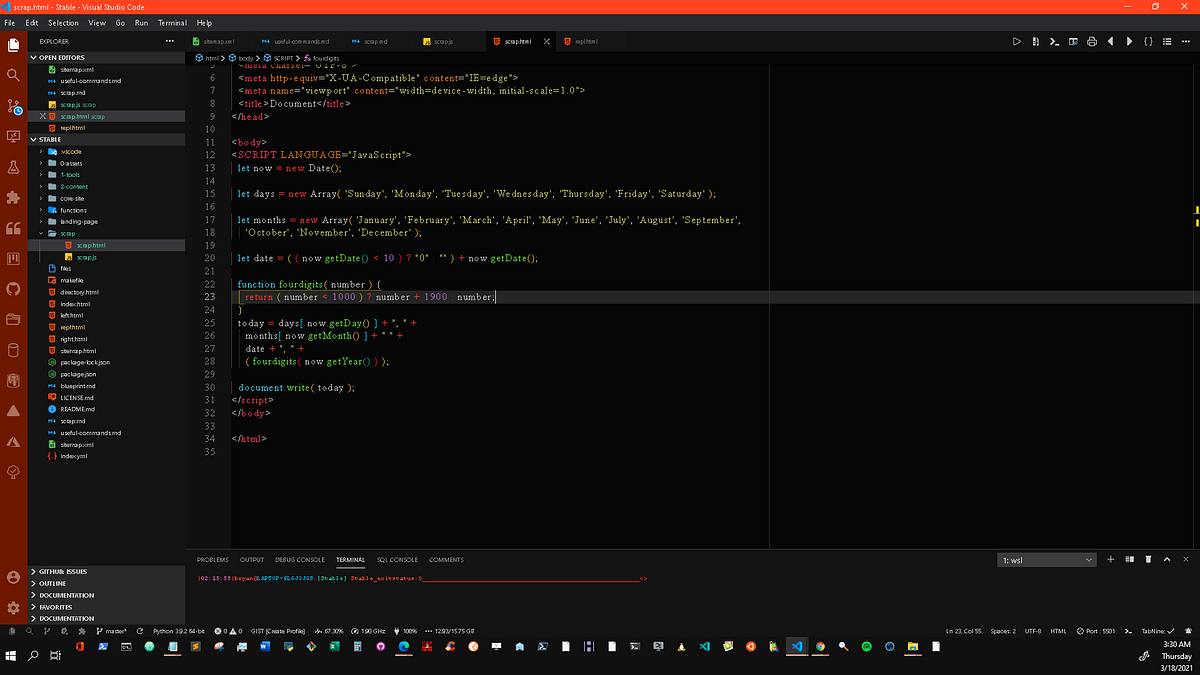Image resolution: width=1200 pixels, height=675 pixels.
Task: Open the Extensions view in activity bar
Action: 13,197
